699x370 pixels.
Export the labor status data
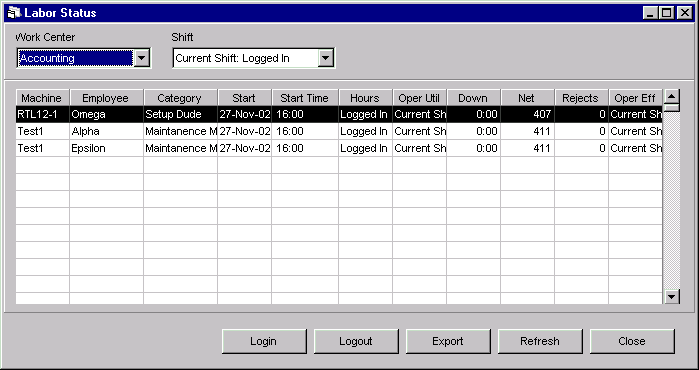(x=448, y=341)
